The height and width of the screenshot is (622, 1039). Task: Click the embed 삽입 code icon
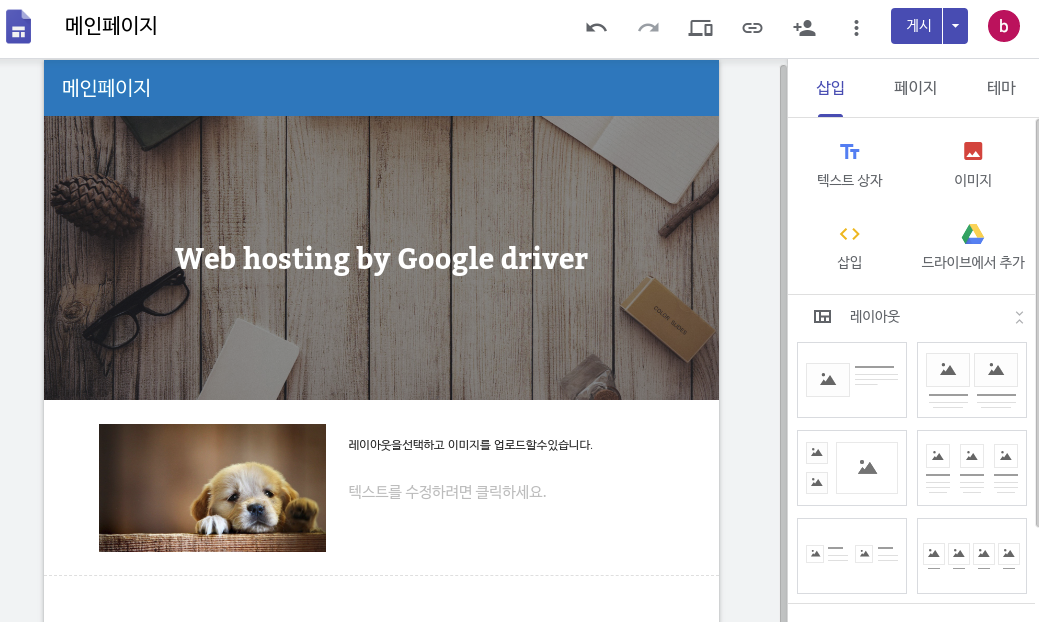click(849, 247)
